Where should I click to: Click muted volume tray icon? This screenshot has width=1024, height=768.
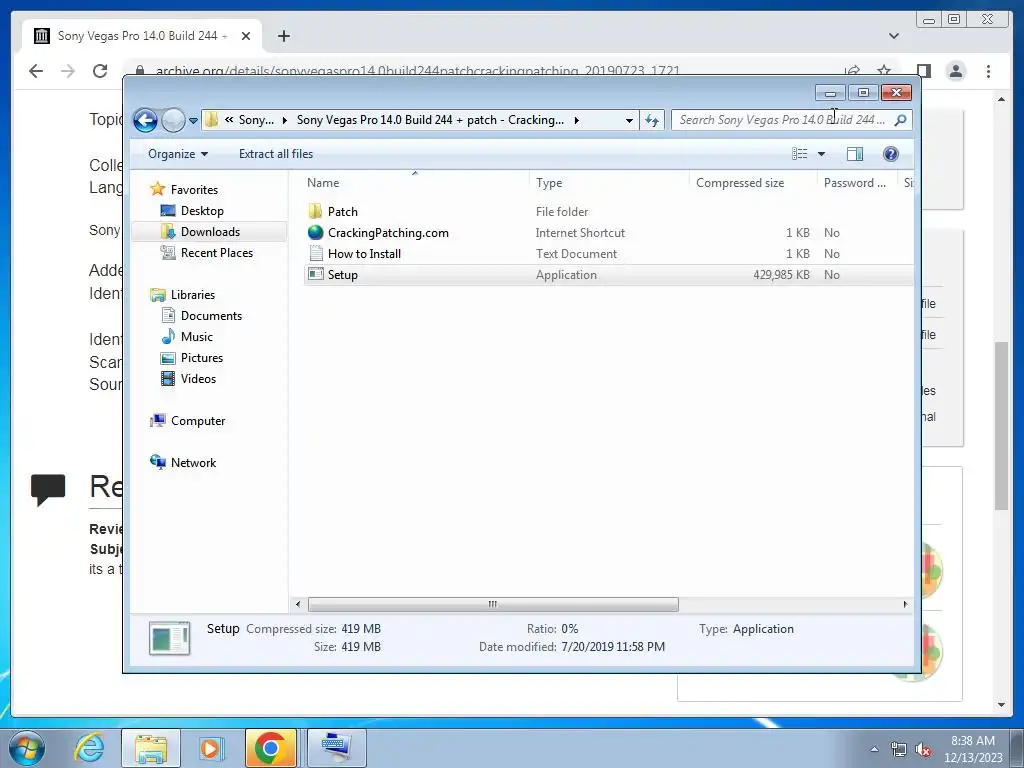pos(923,749)
